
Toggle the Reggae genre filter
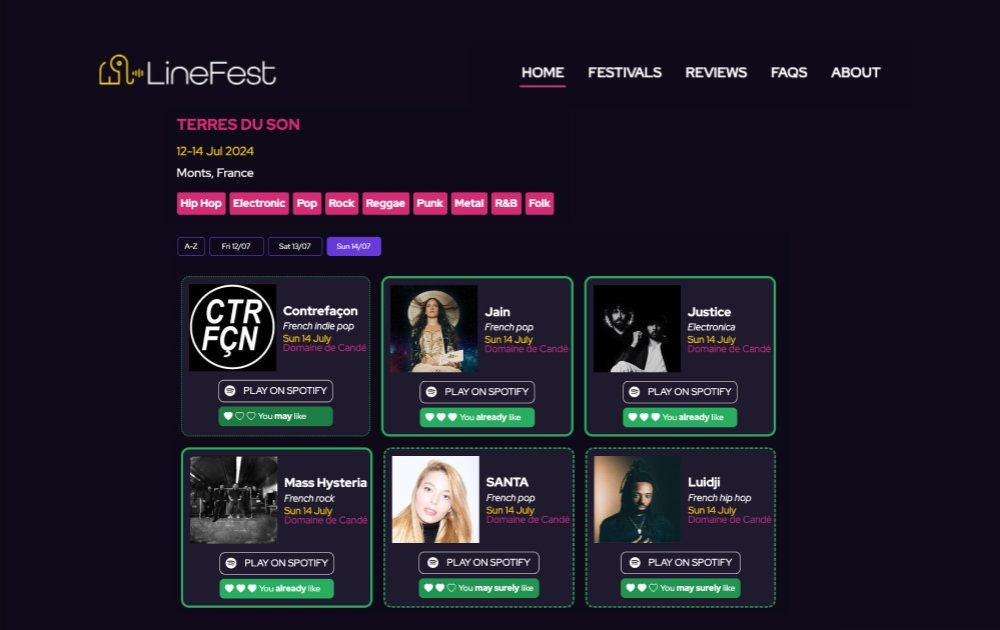click(x=386, y=203)
